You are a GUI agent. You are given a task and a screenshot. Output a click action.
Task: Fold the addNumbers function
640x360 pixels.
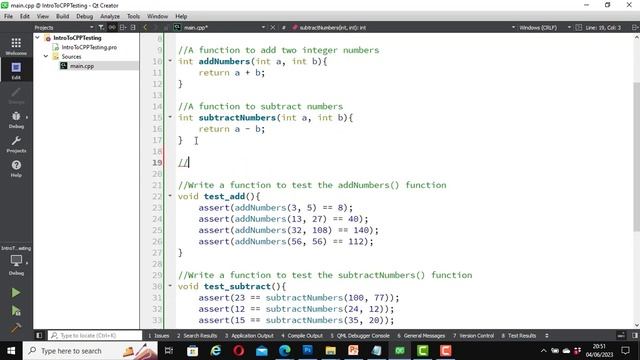tap(170, 61)
